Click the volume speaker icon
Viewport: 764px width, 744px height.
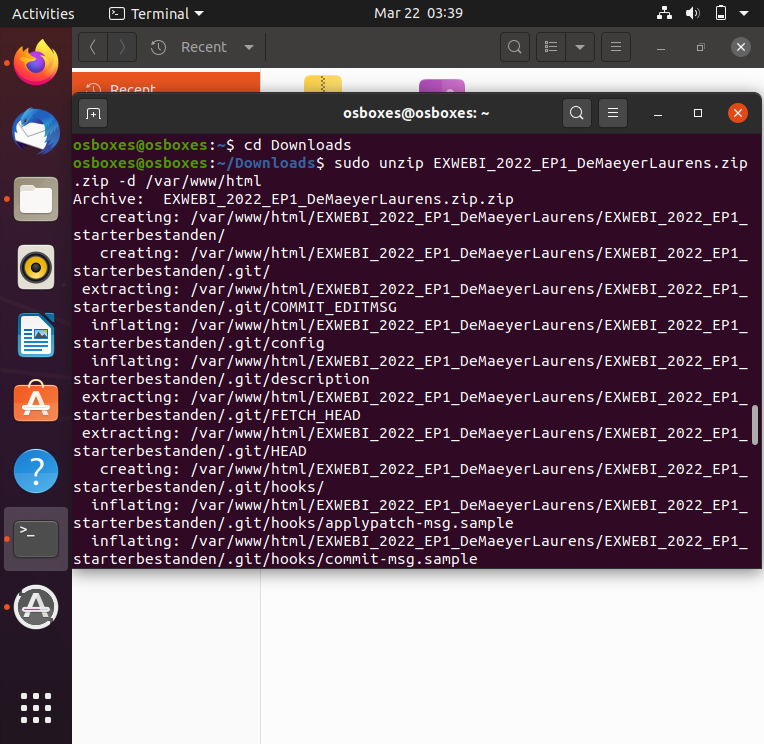pos(692,13)
